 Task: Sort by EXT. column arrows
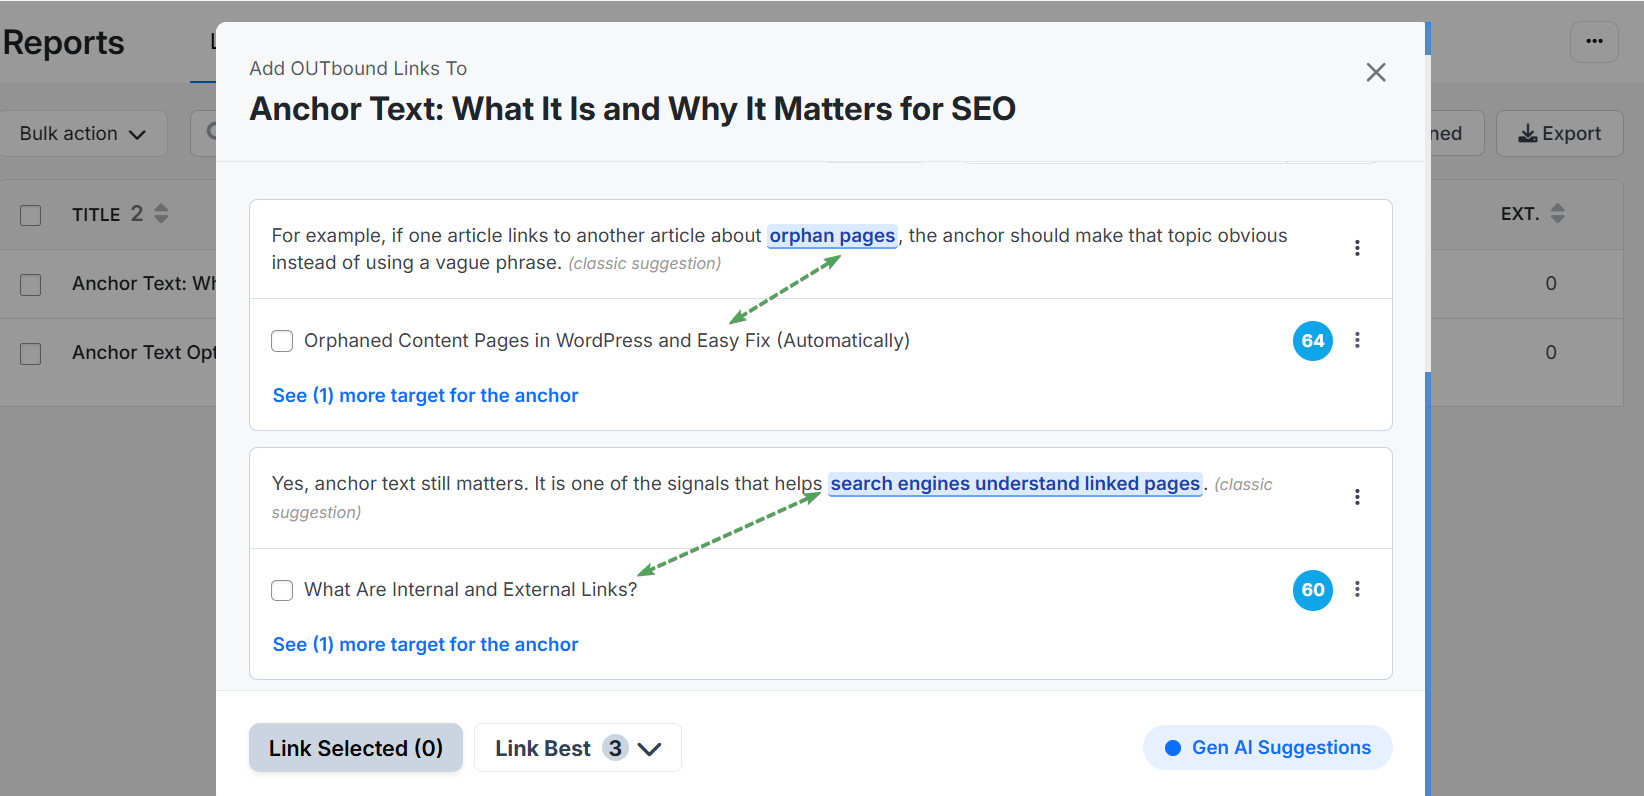click(1557, 214)
